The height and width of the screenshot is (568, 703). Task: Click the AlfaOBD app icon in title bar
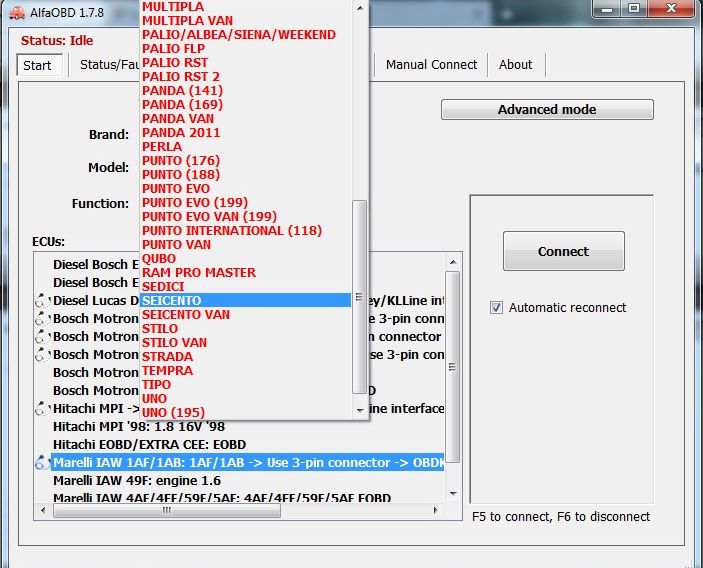pos(13,13)
